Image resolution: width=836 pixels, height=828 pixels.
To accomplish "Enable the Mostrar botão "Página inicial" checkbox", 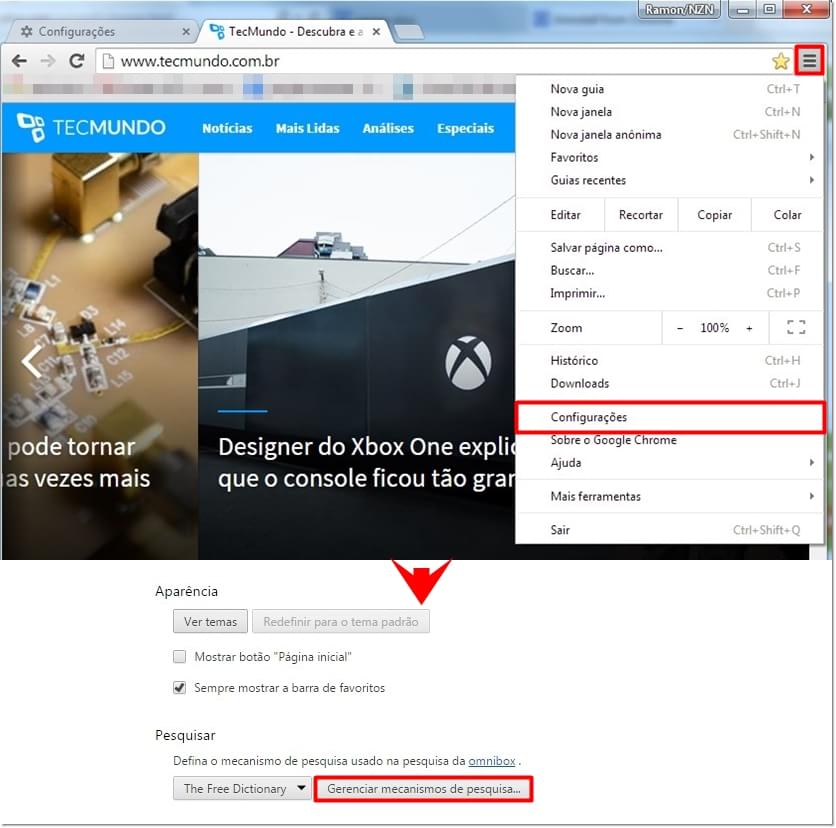I will click(x=180, y=657).
